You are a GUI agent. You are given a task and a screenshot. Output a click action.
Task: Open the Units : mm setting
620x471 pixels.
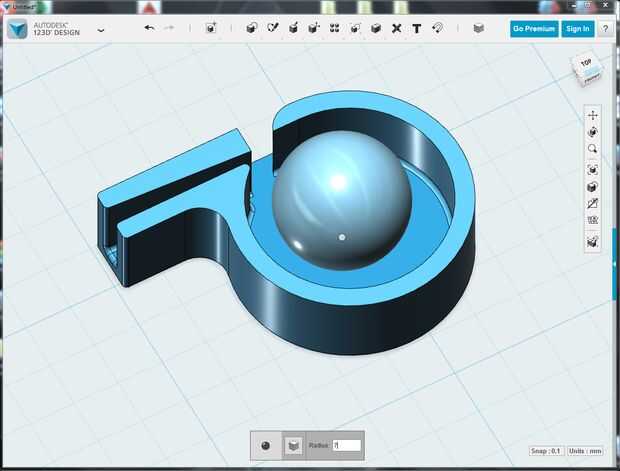585,451
